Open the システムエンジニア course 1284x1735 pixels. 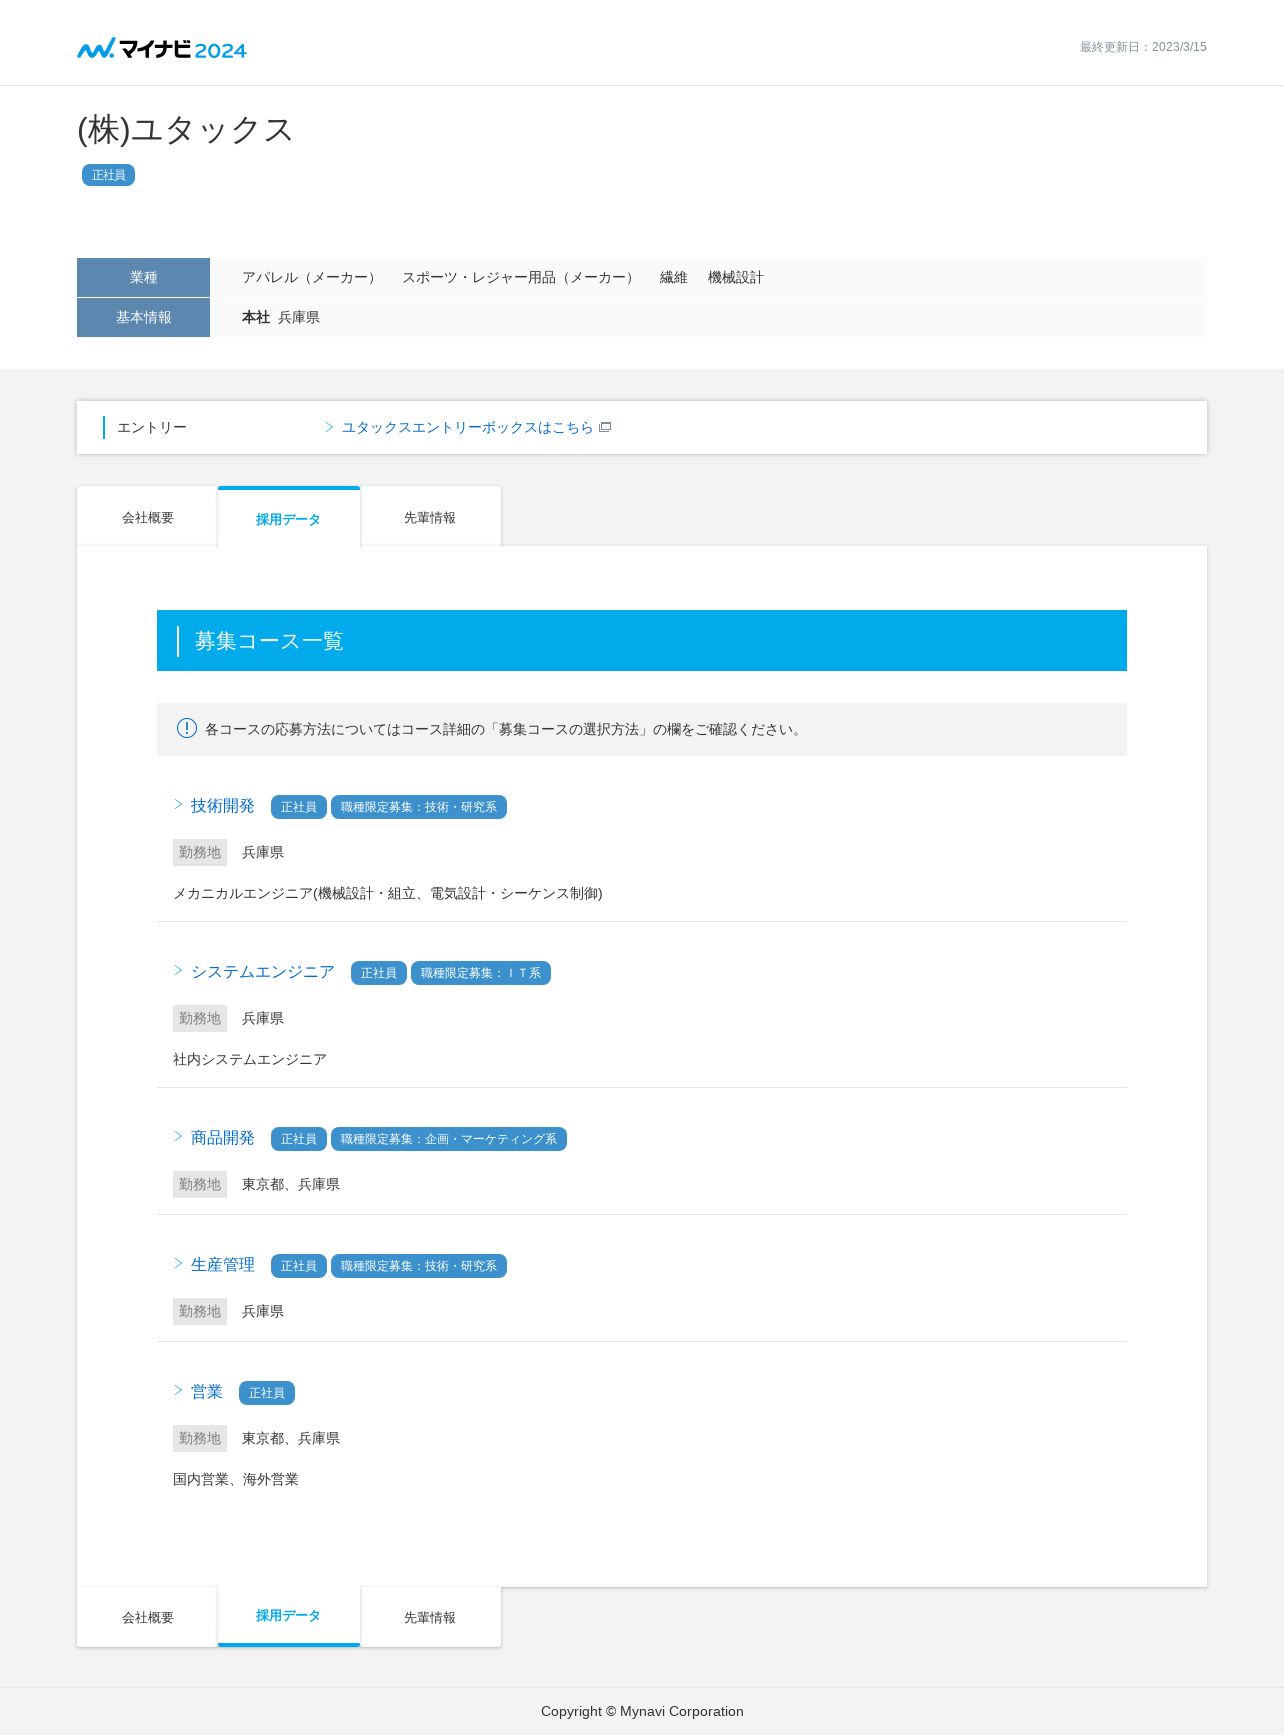pos(262,972)
